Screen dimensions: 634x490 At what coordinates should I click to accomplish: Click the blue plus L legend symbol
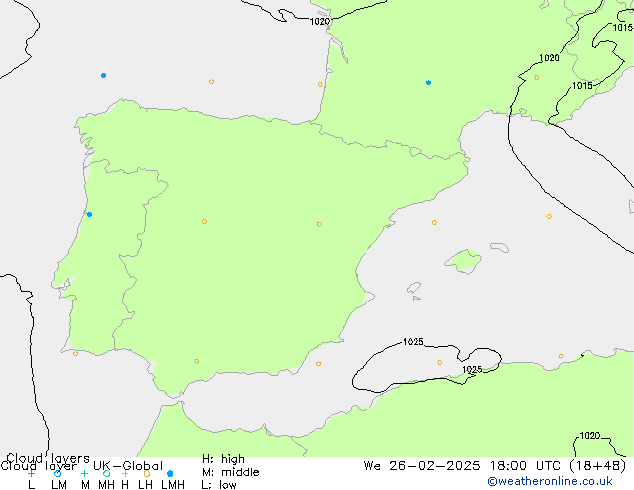[x=31, y=473]
